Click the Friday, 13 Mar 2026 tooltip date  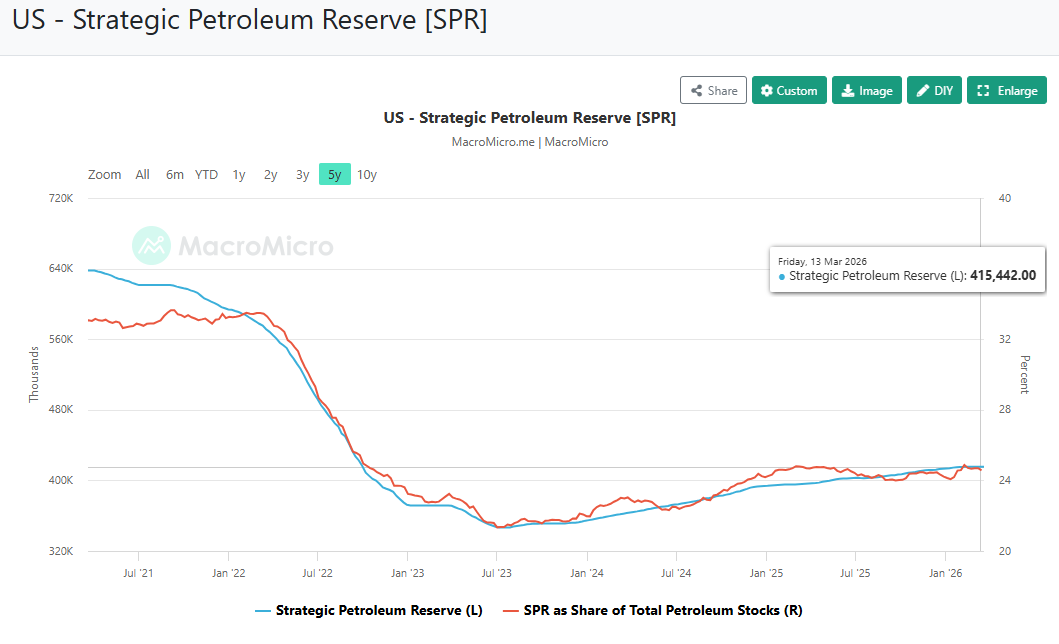click(x=822, y=261)
